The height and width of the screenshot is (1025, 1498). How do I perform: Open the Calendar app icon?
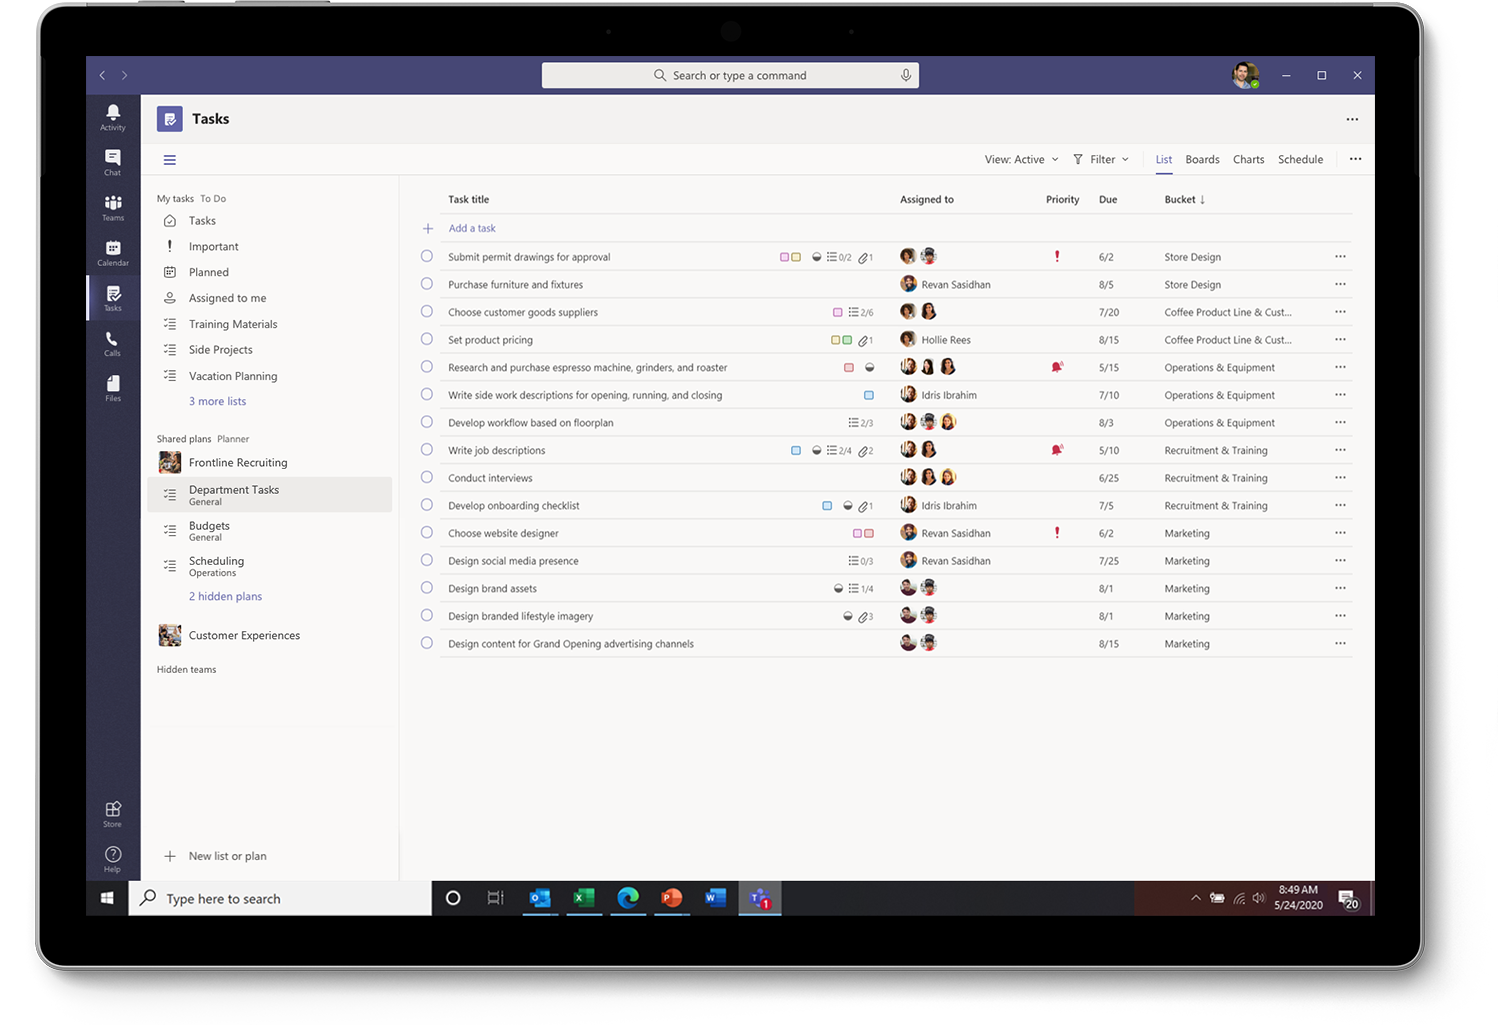click(x=112, y=251)
